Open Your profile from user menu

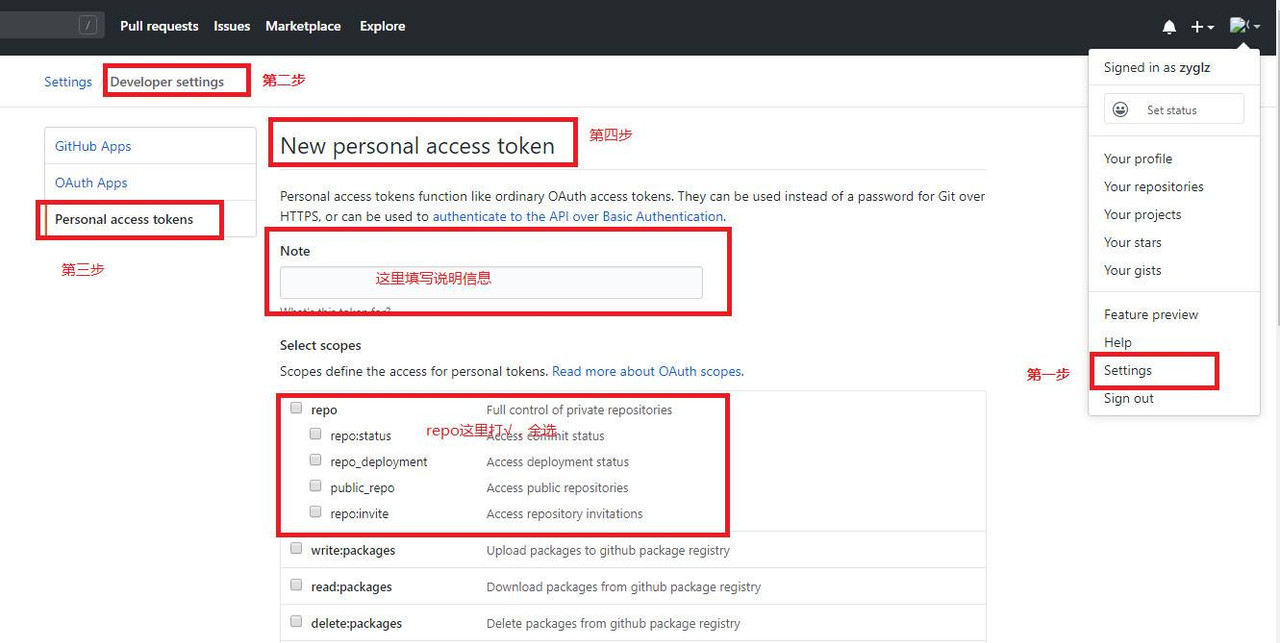1138,159
